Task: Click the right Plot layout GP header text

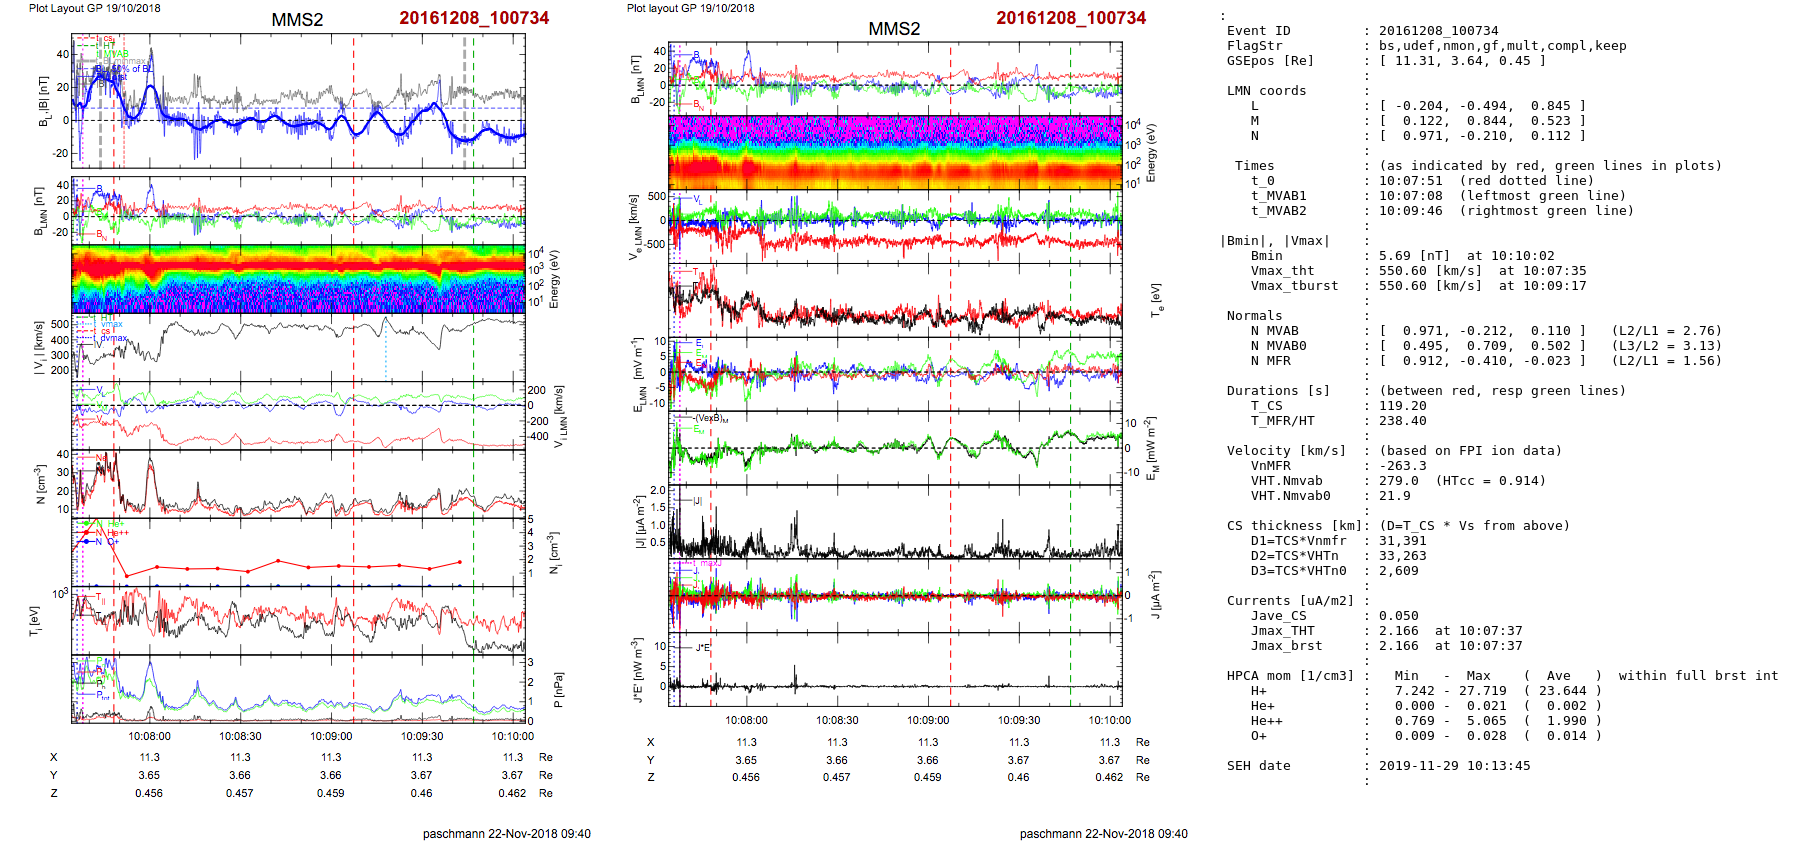Action: 690,8
